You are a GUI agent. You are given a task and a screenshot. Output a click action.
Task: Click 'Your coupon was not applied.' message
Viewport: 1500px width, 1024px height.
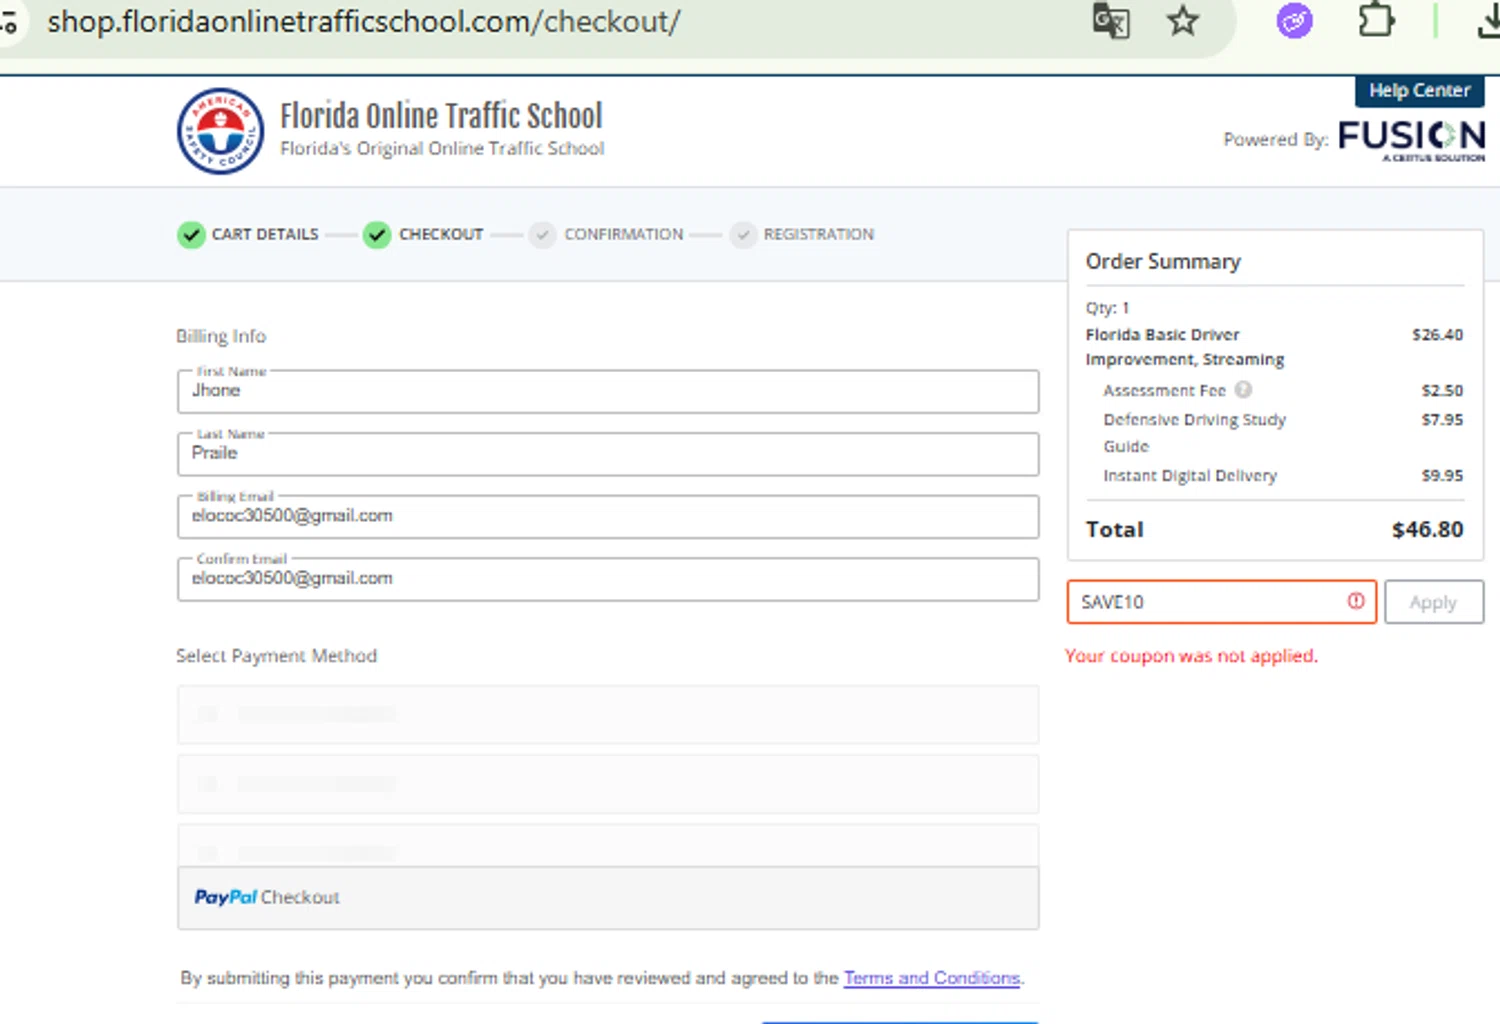coord(1191,656)
